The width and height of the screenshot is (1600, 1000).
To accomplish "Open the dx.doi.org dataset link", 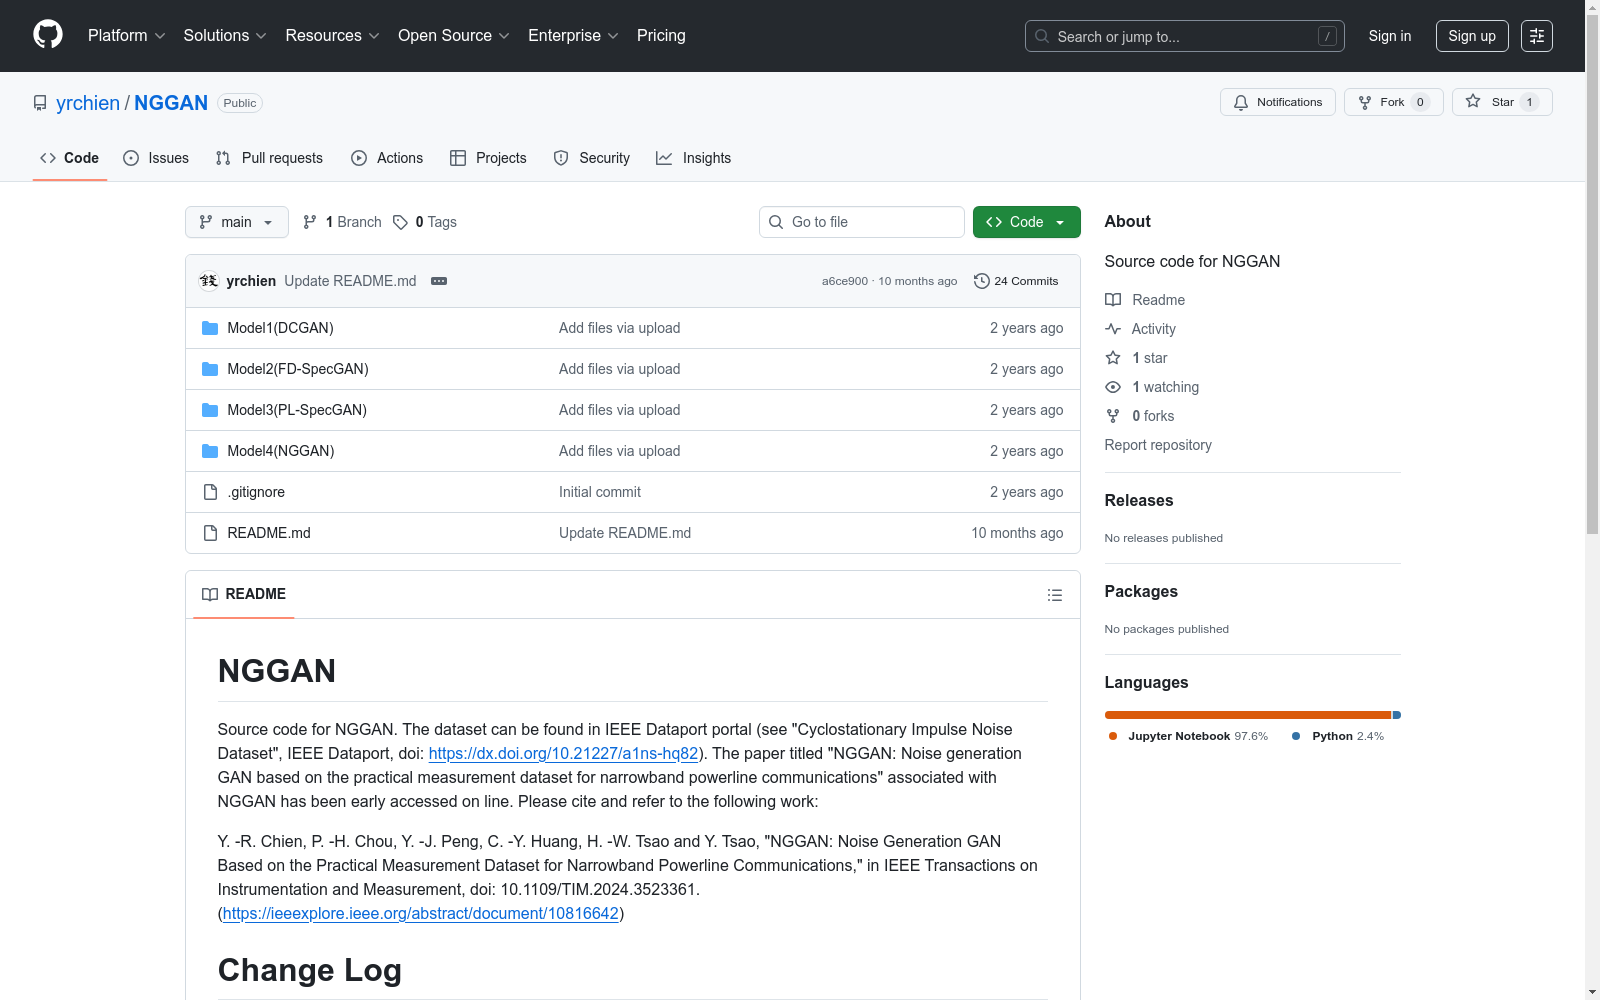I will pos(563,753).
